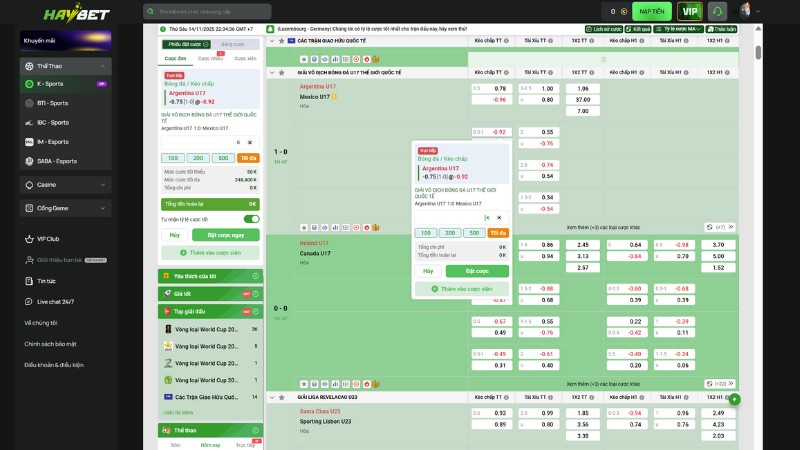Expand more bets arrow next to (+7)
This screenshot has width=800, height=450.
pyautogui.click(x=731, y=227)
